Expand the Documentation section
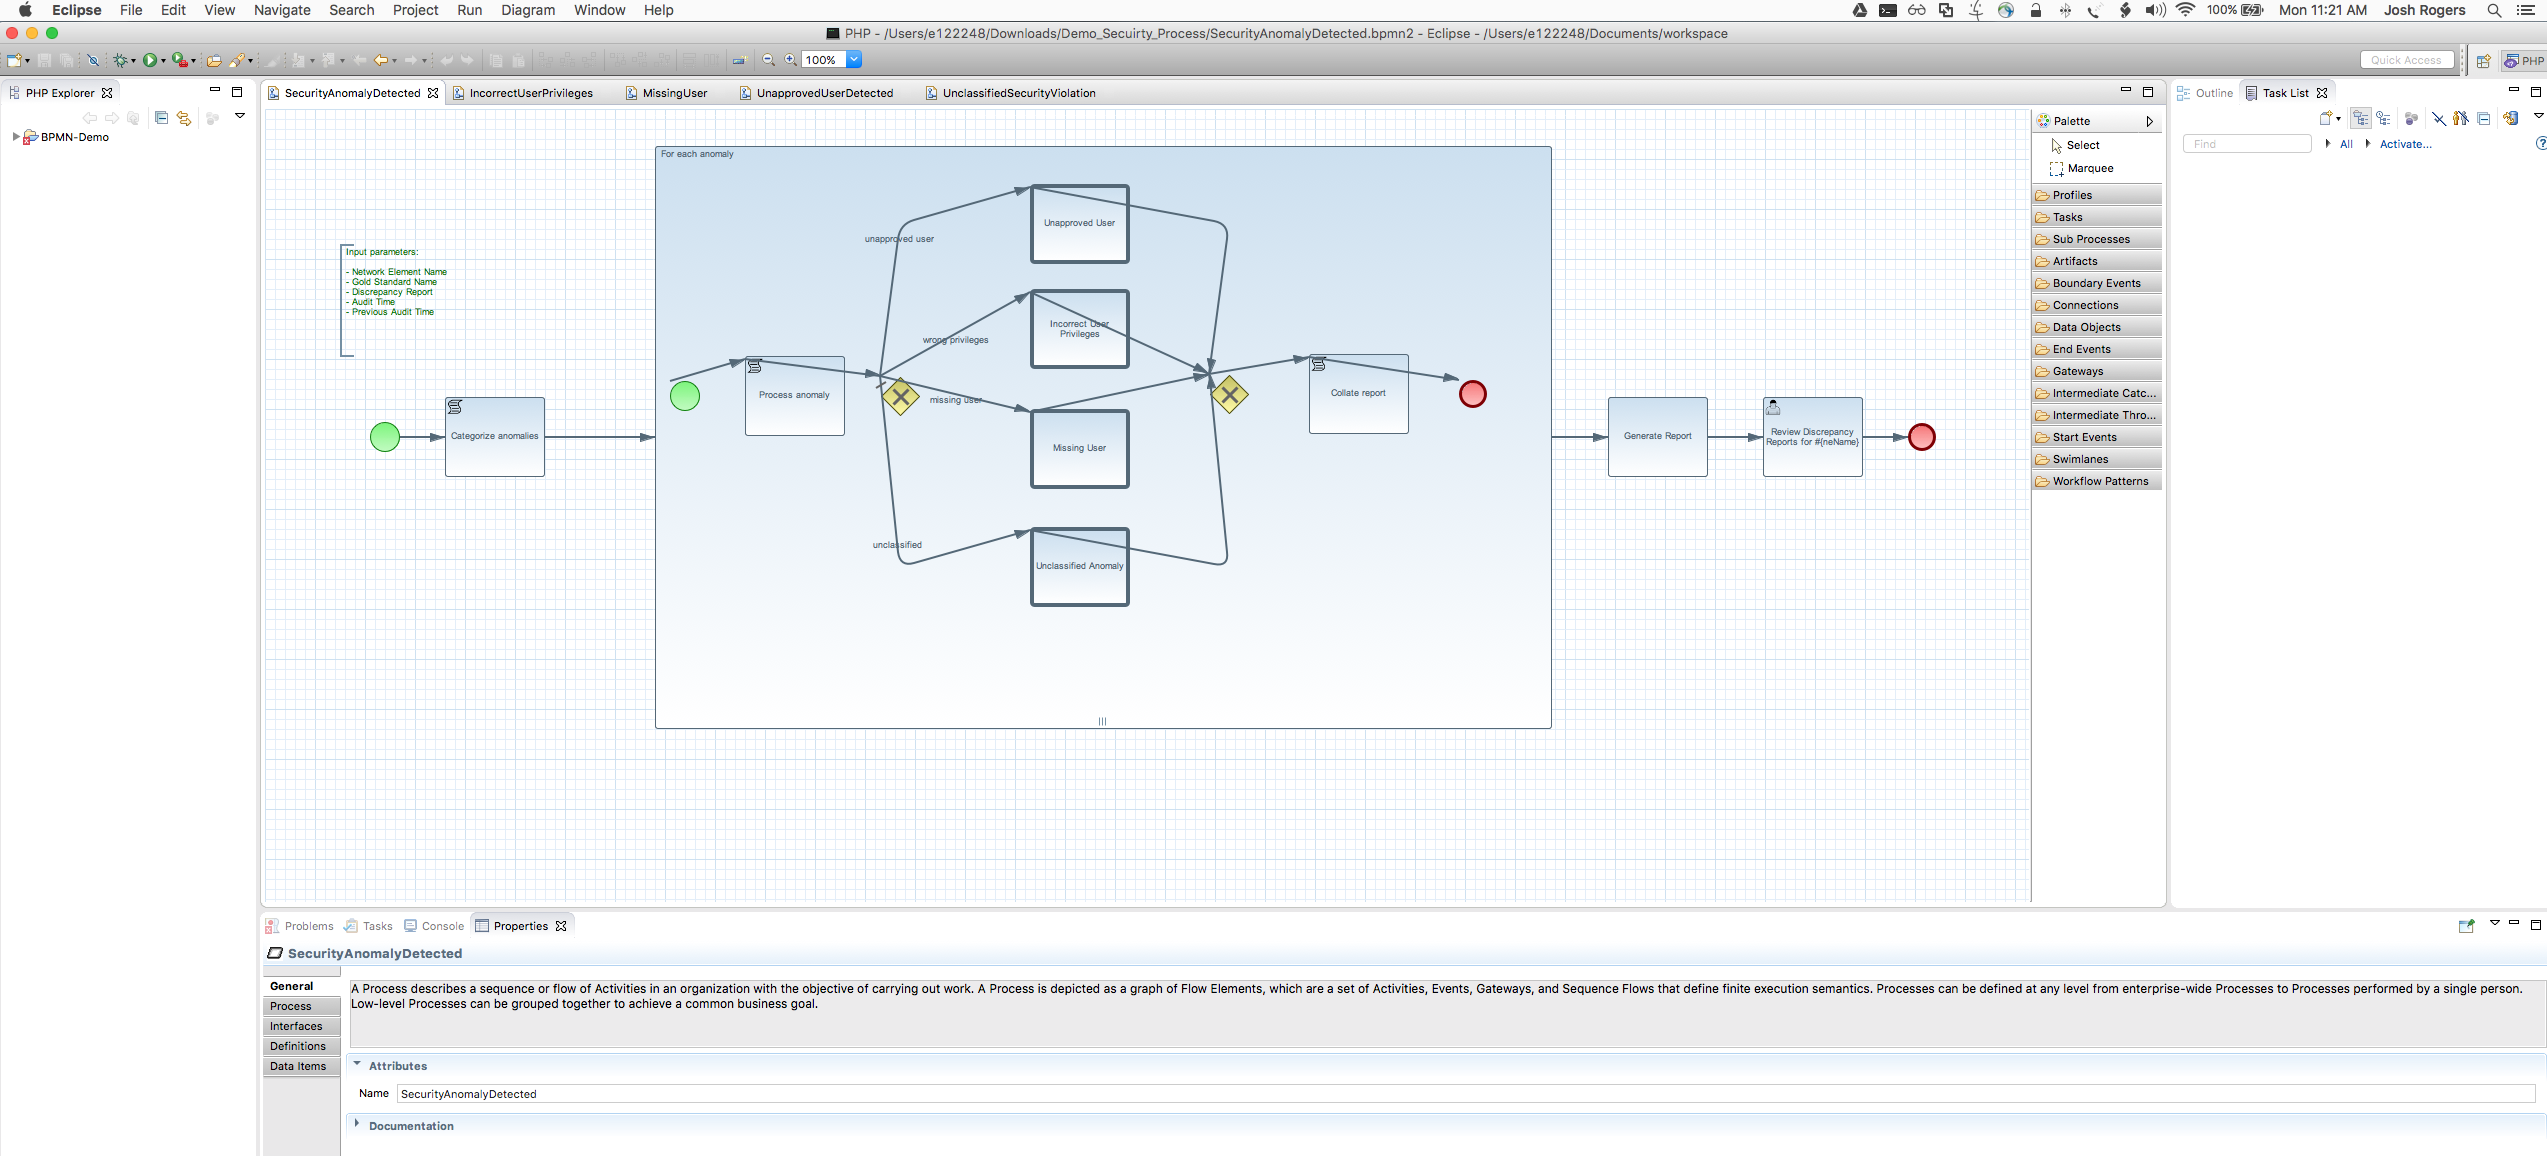Viewport: 2547px width, 1156px height. [357, 1124]
